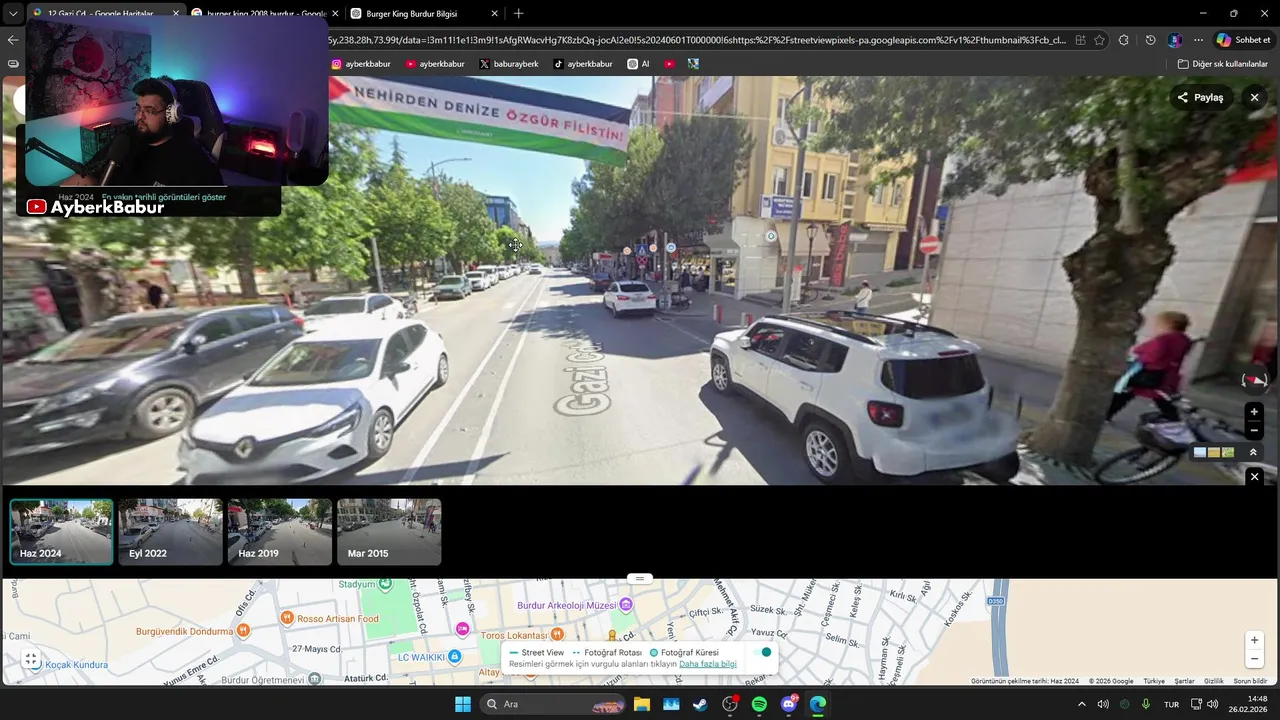Zoom in on the mini map

(x=1254, y=640)
